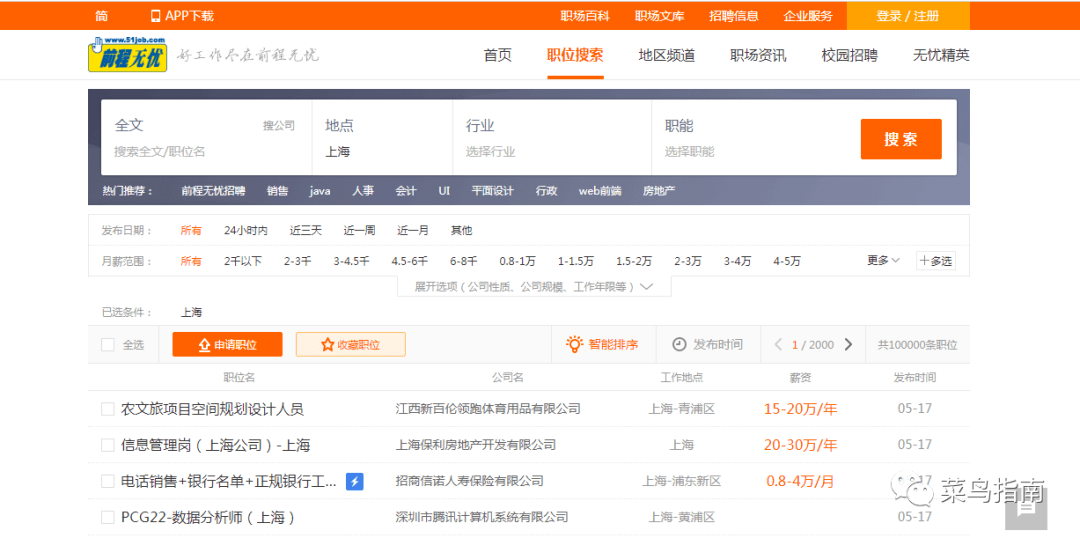Viewport: 1080px width, 538px height.
Task: Switch to 校园招聘 nav tab
Action: (x=849, y=55)
